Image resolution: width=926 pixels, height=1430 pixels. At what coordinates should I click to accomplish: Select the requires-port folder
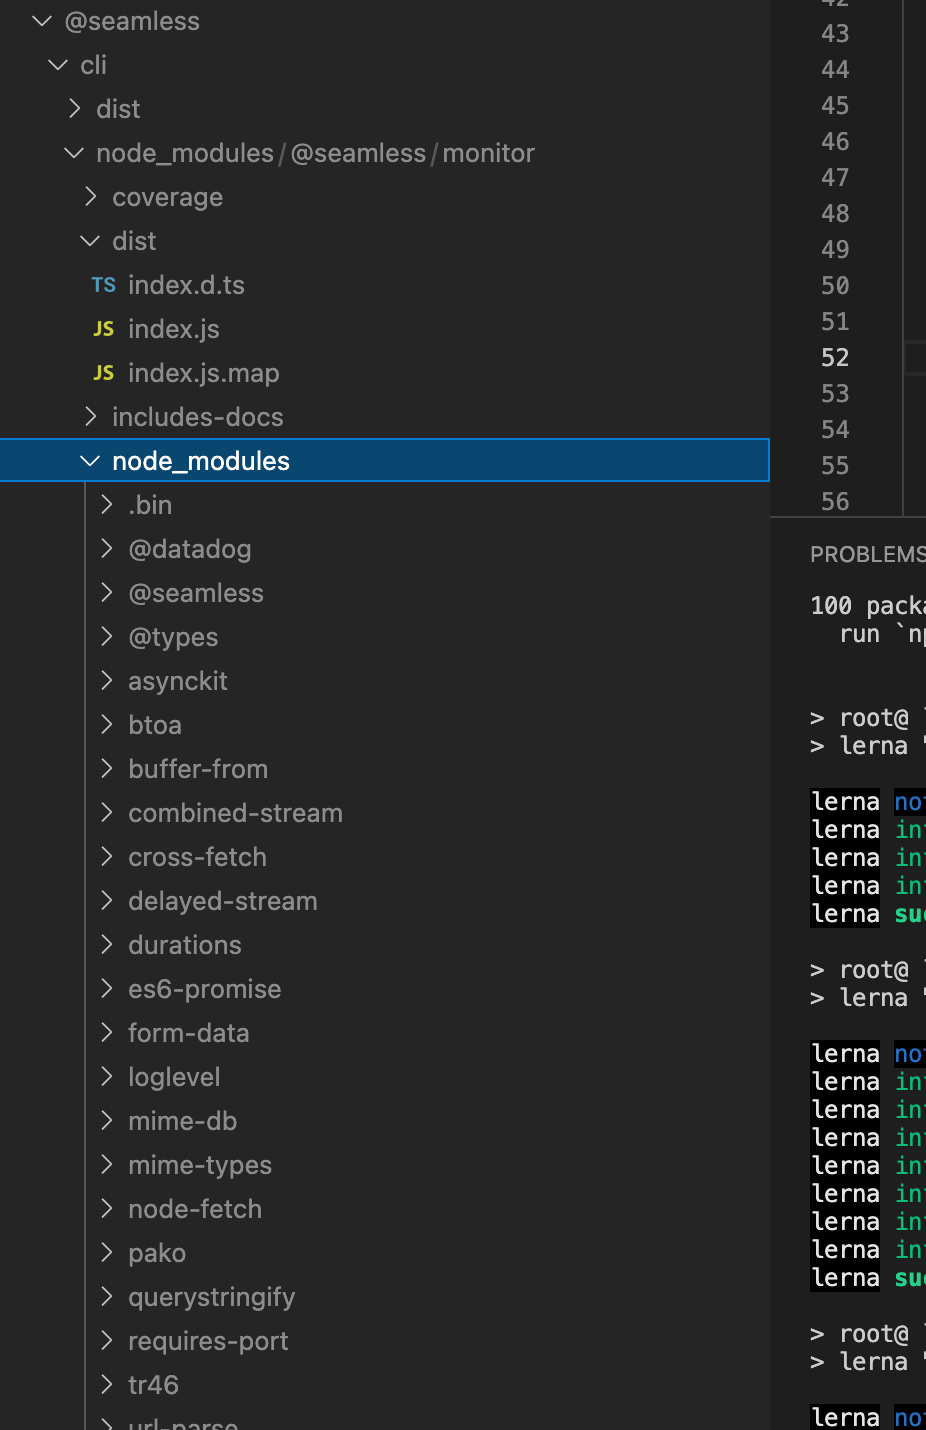[208, 1341]
